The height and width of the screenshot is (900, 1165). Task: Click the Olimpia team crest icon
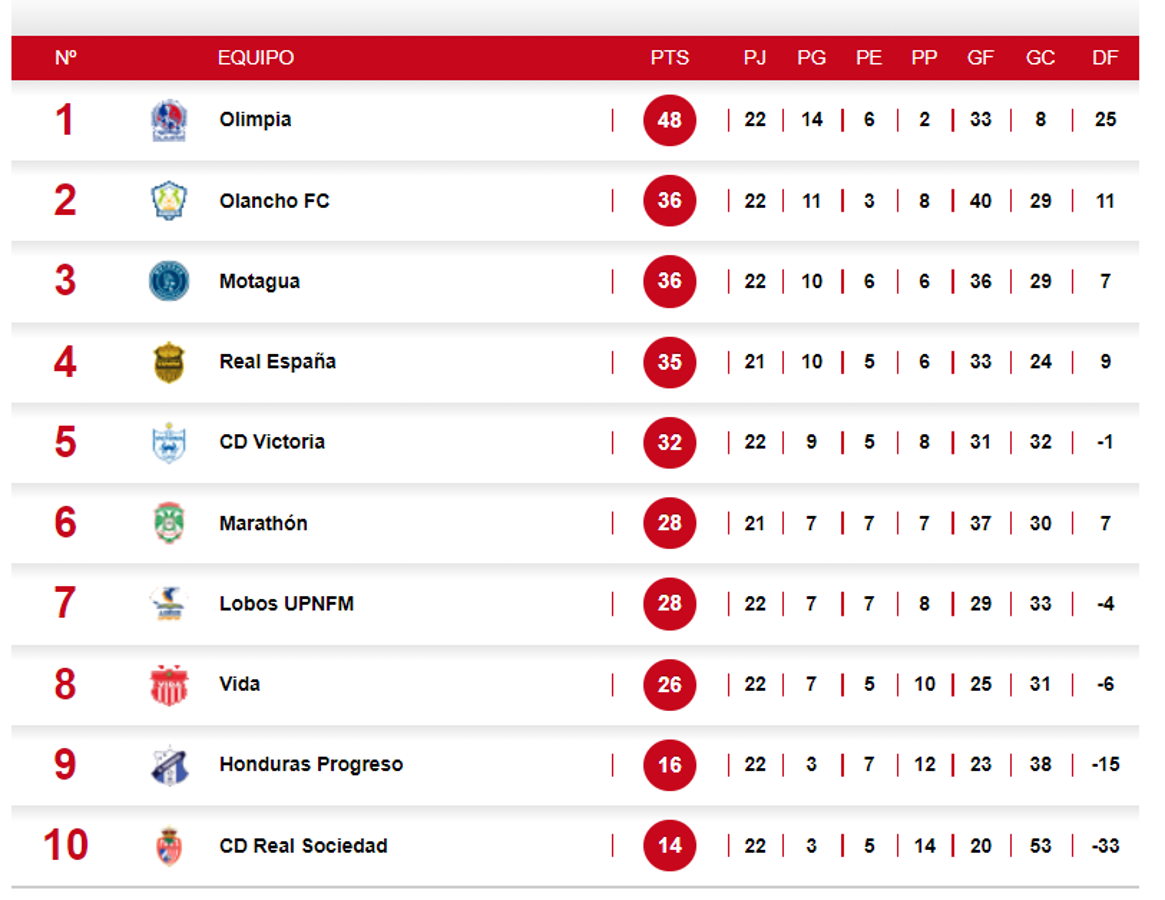[x=168, y=121]
